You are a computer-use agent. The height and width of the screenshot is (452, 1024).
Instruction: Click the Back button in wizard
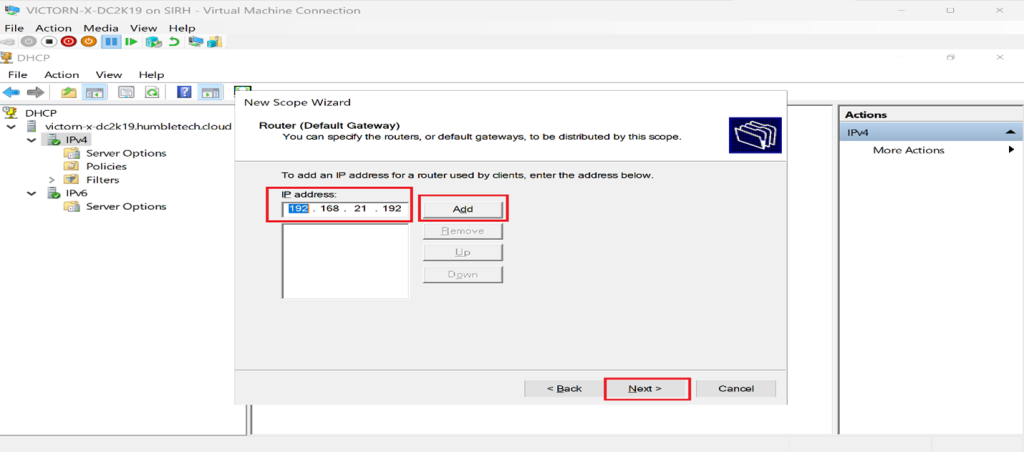pos(564,388)
